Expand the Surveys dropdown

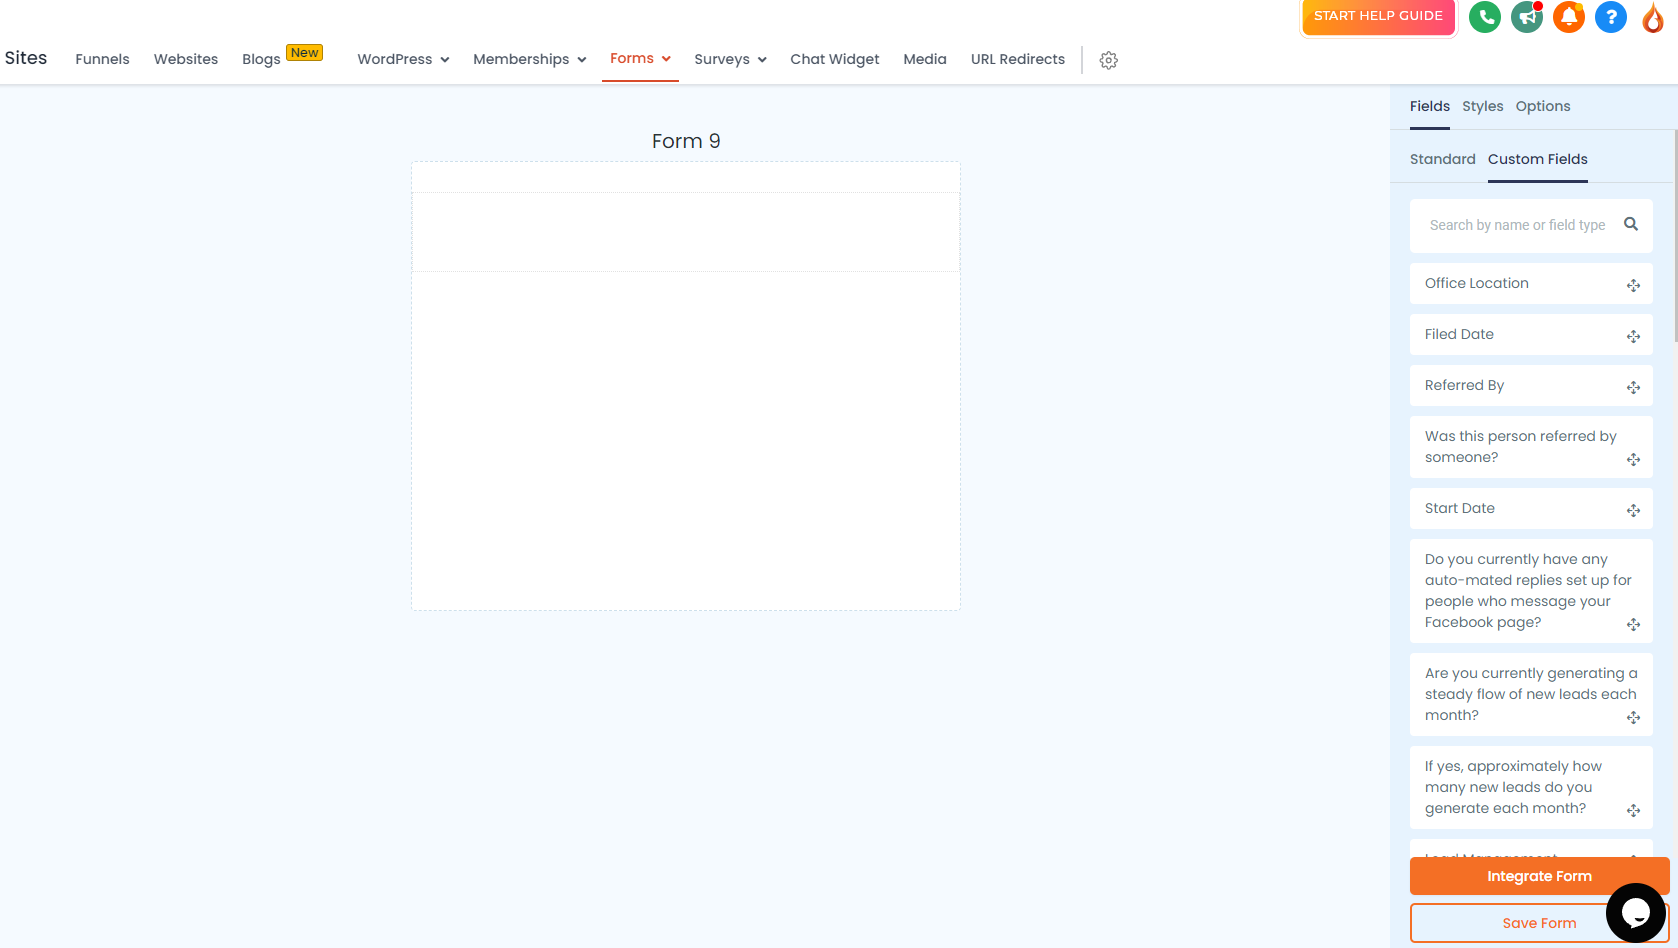click(730, 59)
